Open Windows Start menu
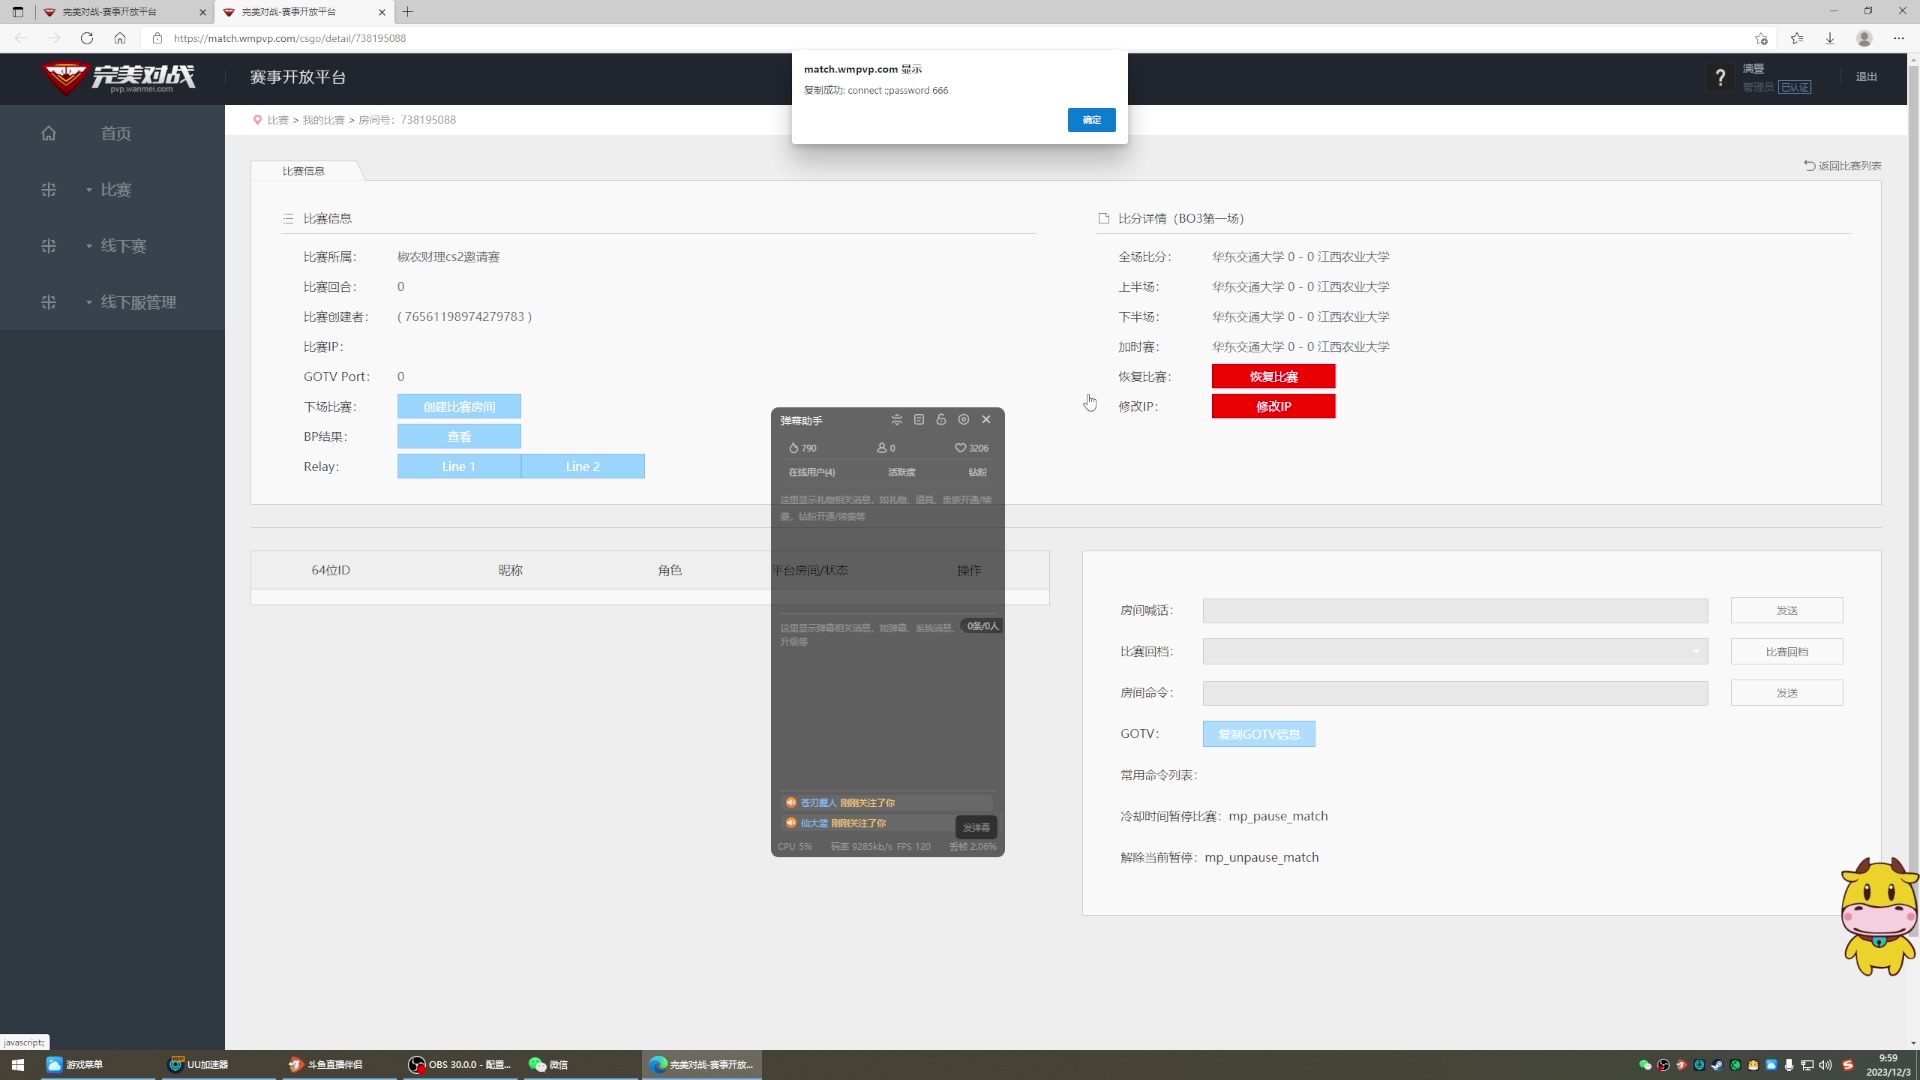Image resolution: width=1920 pixels, height=1080 pixels. [x=17, y=1065]
